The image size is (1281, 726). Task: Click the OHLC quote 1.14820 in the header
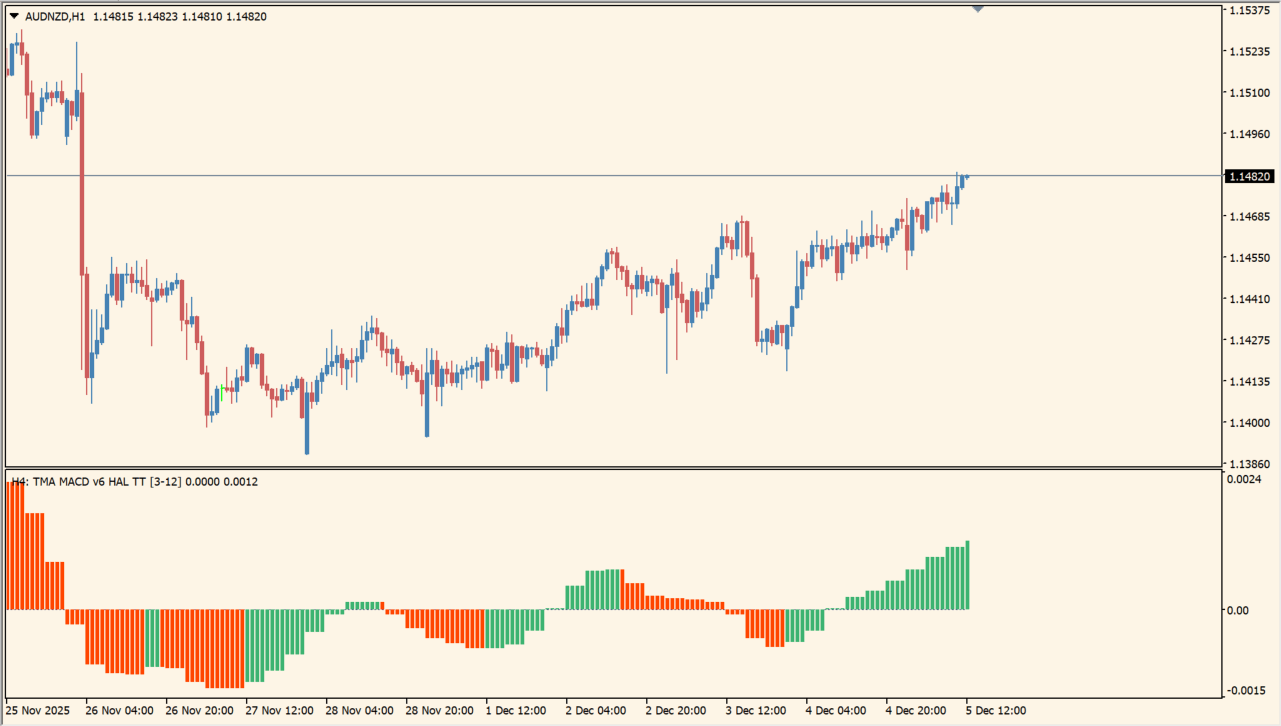[244, 16]
